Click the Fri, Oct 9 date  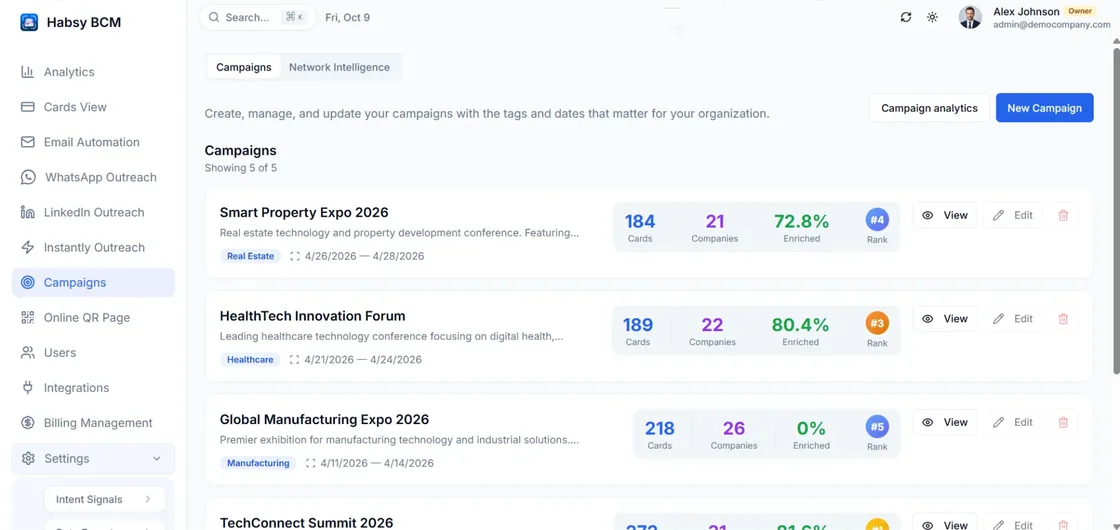(347, 17)
